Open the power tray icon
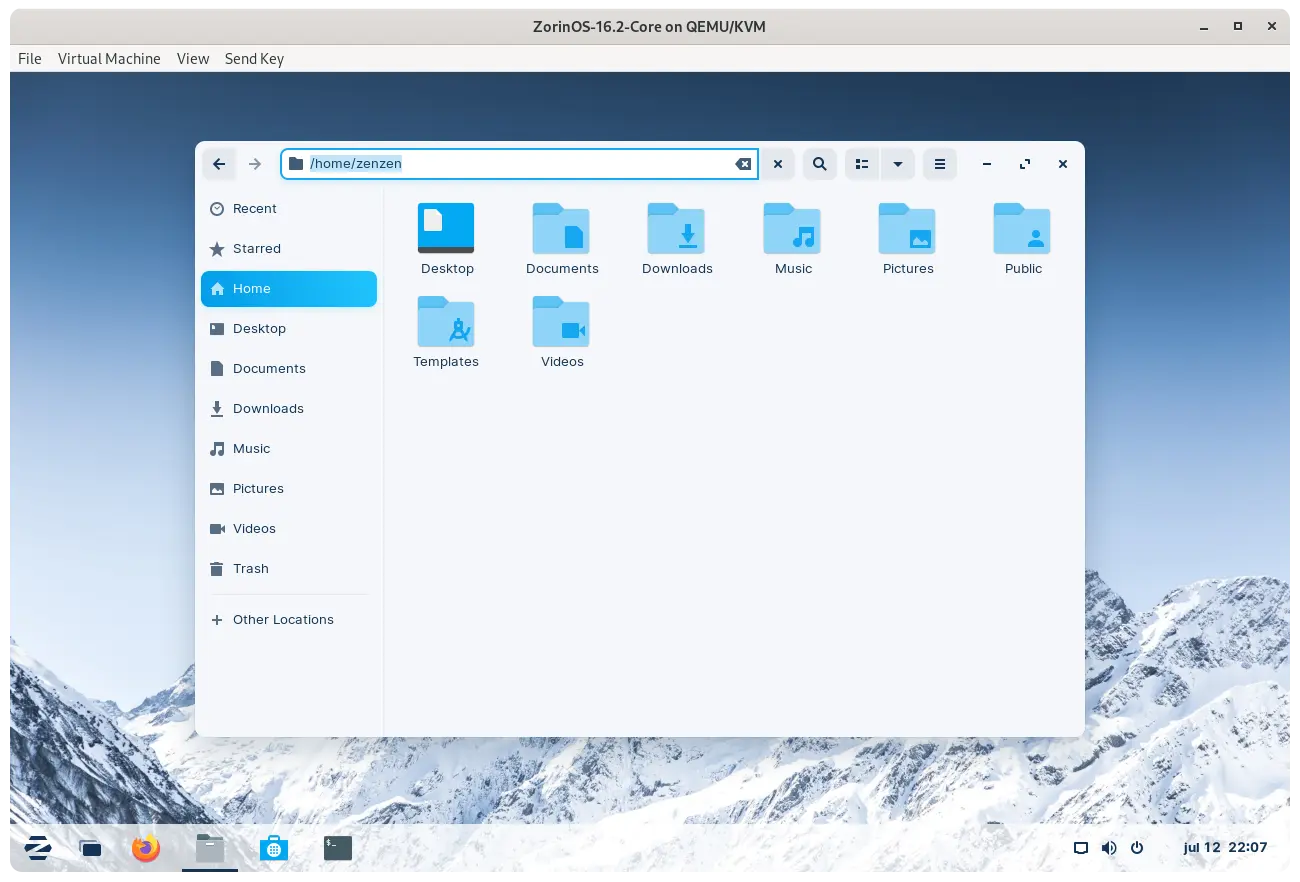 [x=1137, y=848]
